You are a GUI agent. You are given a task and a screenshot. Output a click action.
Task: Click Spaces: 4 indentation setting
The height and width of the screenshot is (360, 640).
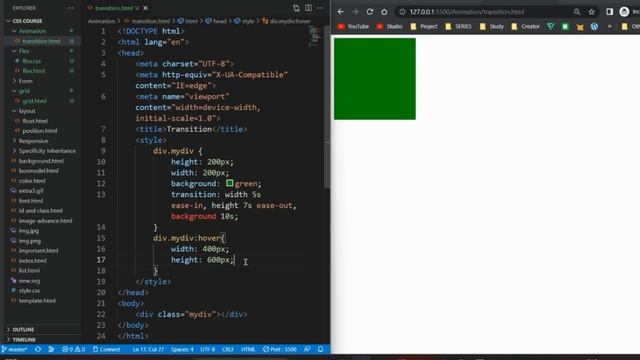point(182,349)
